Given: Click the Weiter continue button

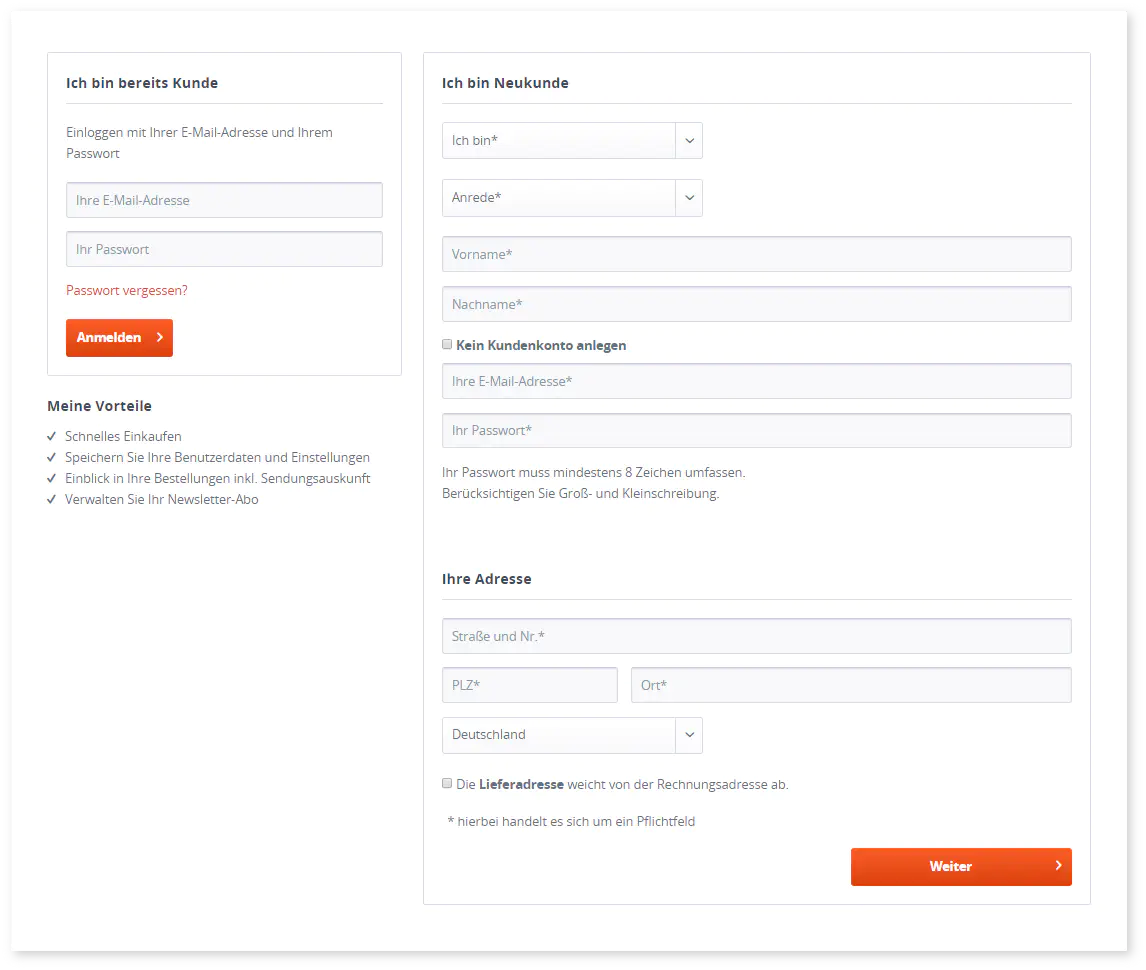Looking at the screenshot, I should point(960,867).
